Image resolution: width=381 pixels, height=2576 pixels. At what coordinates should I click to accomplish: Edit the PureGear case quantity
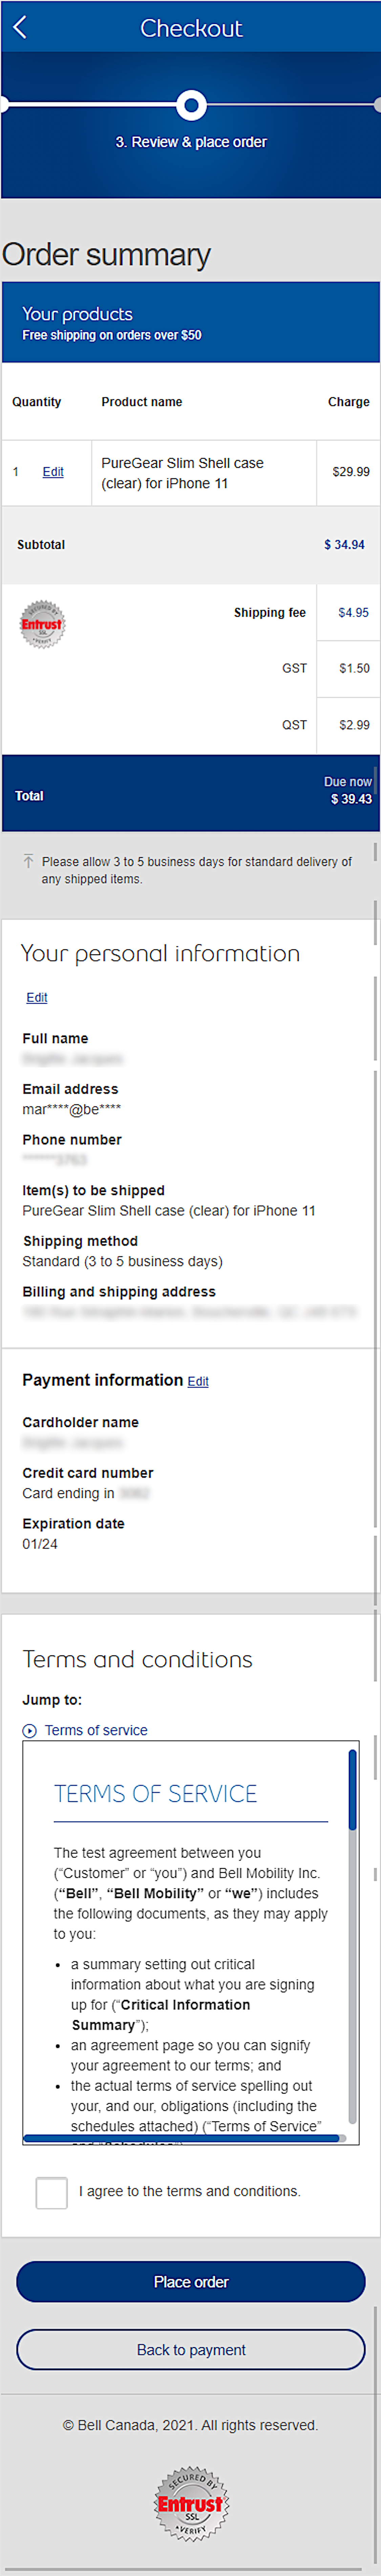pos(53,472)
